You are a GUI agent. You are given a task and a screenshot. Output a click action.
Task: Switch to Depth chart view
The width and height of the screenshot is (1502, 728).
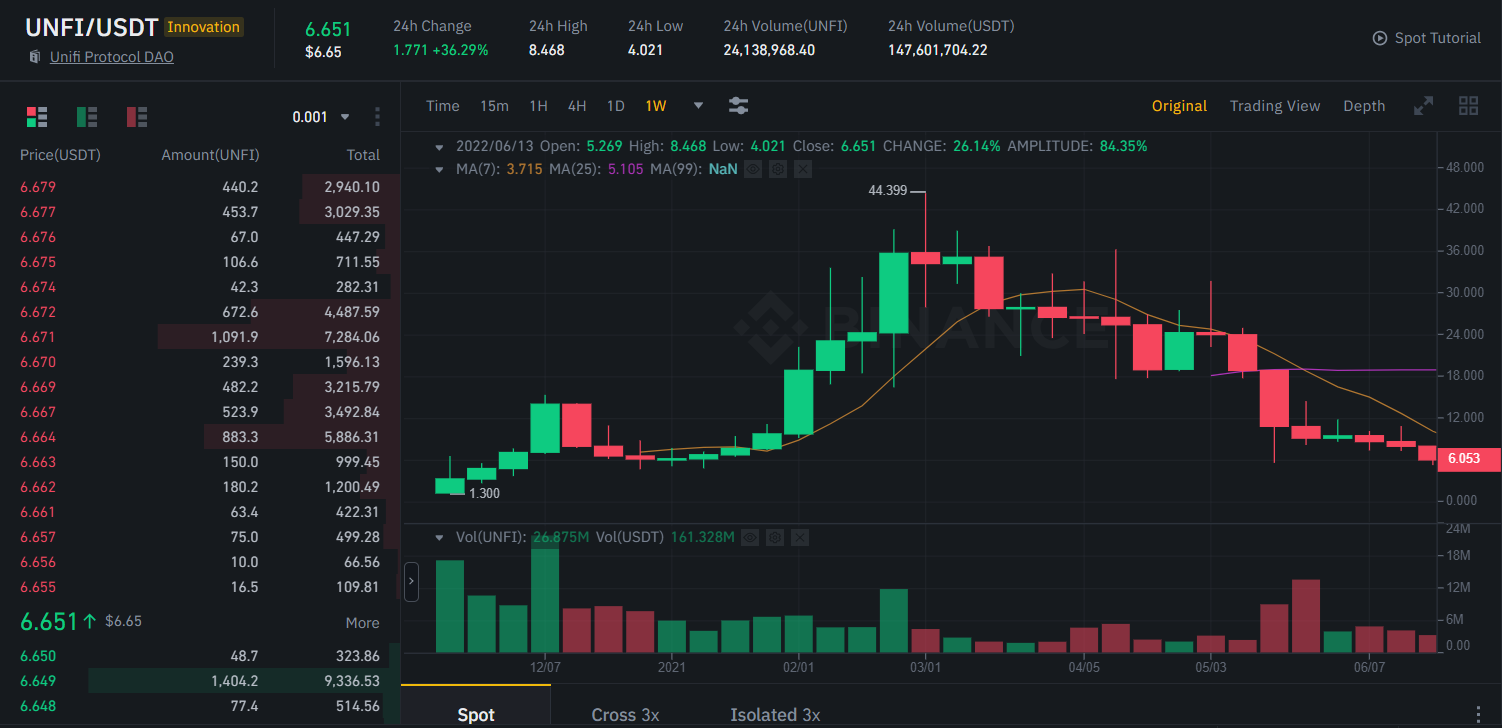pyautogui.click(x=1364, y=106)
